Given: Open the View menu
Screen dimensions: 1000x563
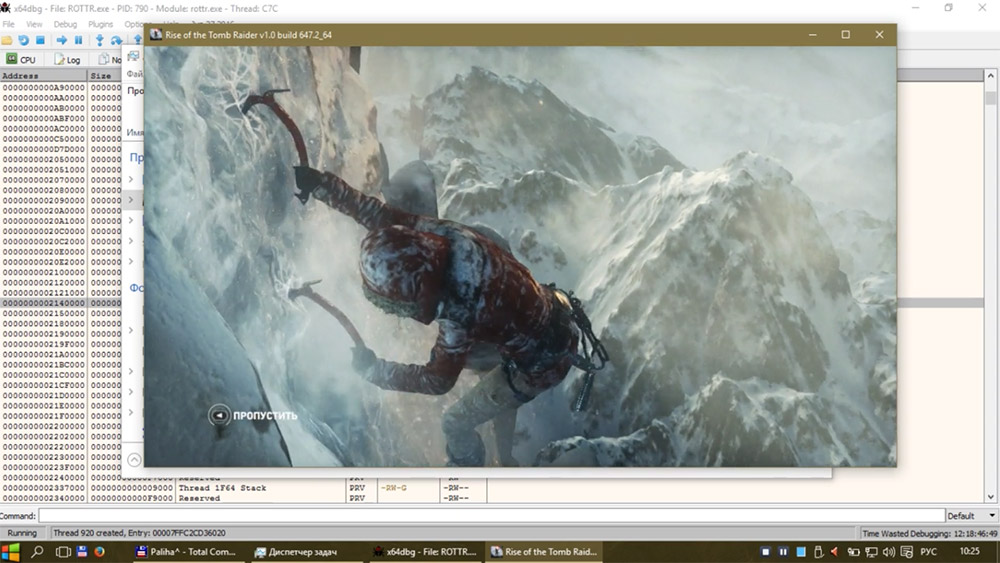Looking at the screenshot, I should tap(34, 23).
